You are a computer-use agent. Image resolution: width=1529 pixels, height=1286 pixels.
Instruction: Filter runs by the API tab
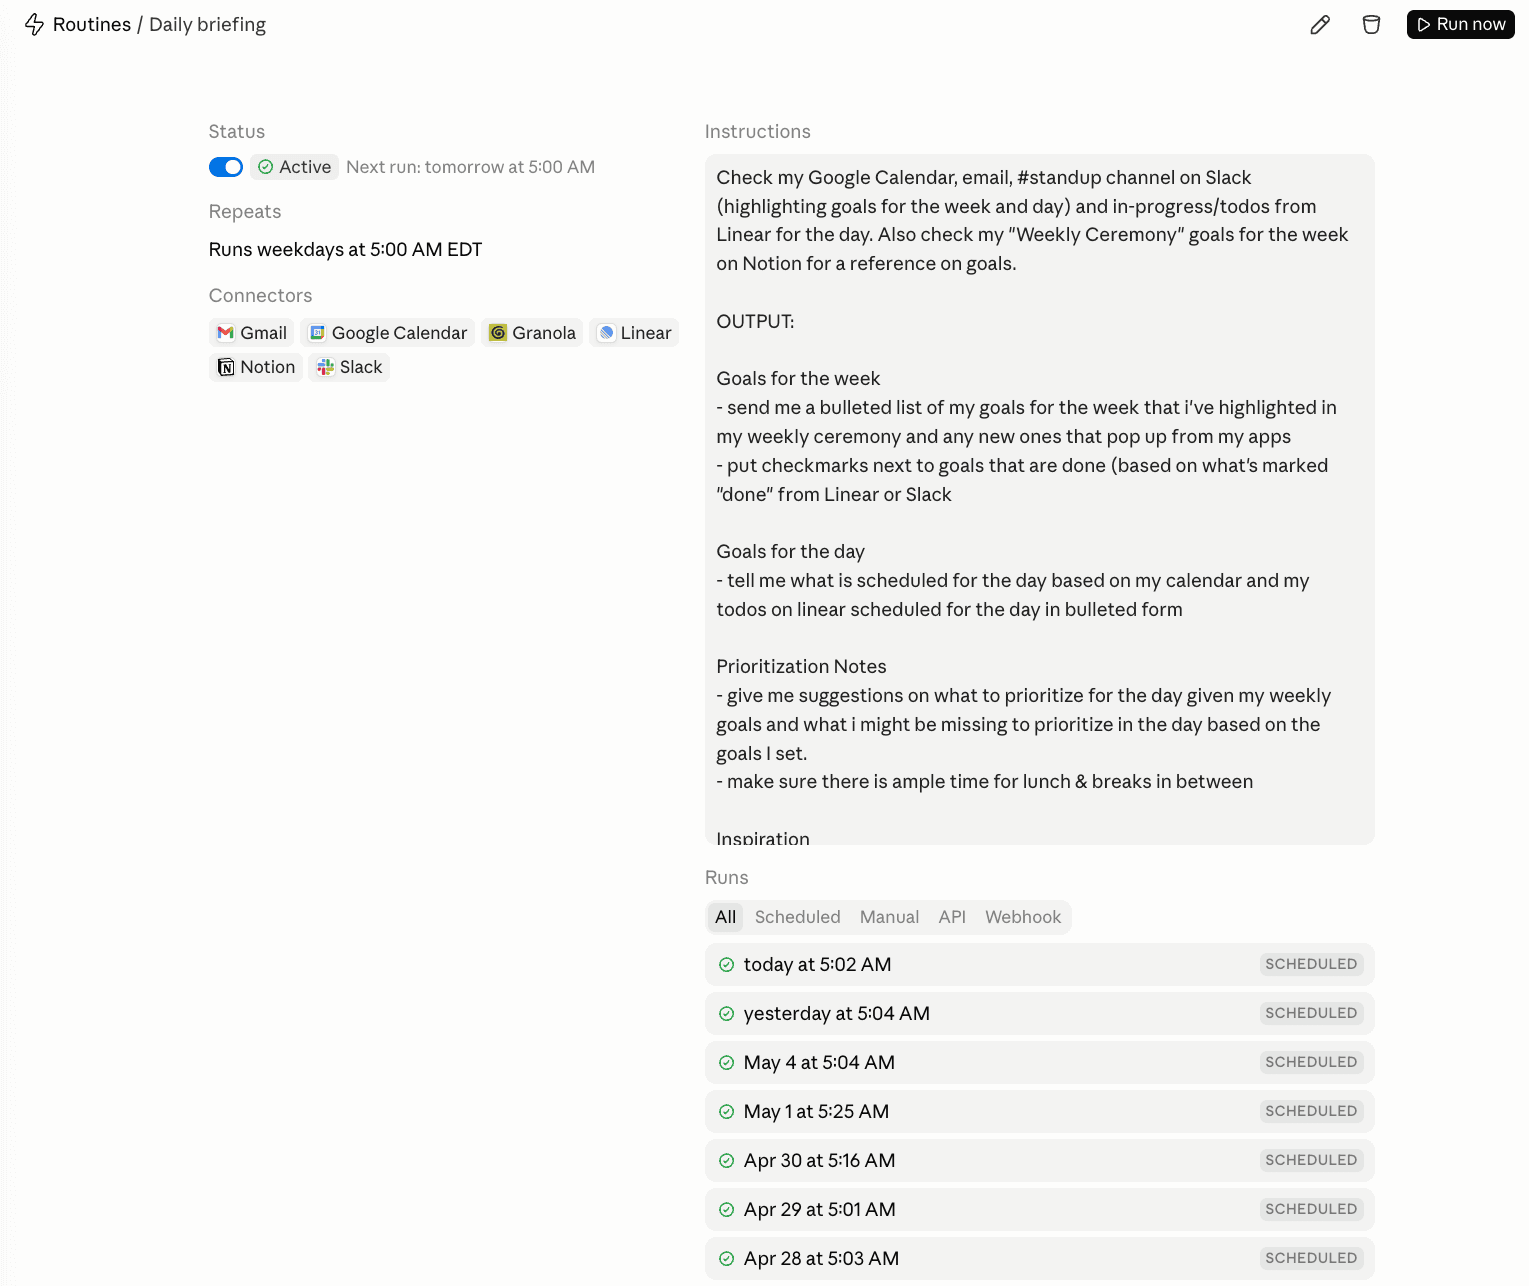coord(952,917)
